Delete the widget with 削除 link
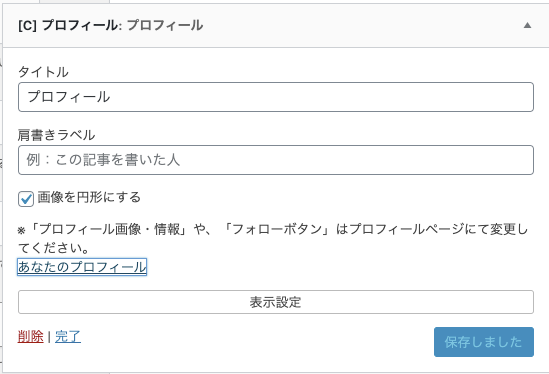 pos(30,336)
